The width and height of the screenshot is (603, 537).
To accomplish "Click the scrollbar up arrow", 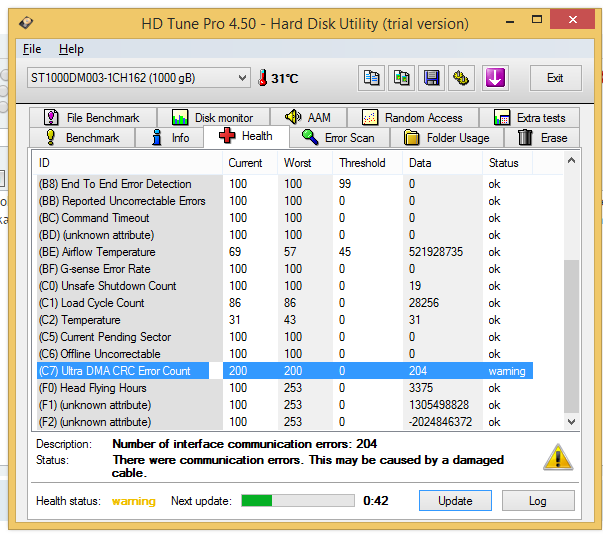I will coord(571,160).
